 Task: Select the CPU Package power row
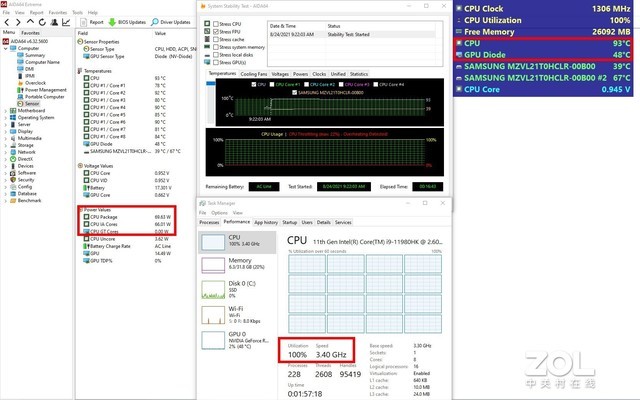pyautogui.click(x=127, y=217)
